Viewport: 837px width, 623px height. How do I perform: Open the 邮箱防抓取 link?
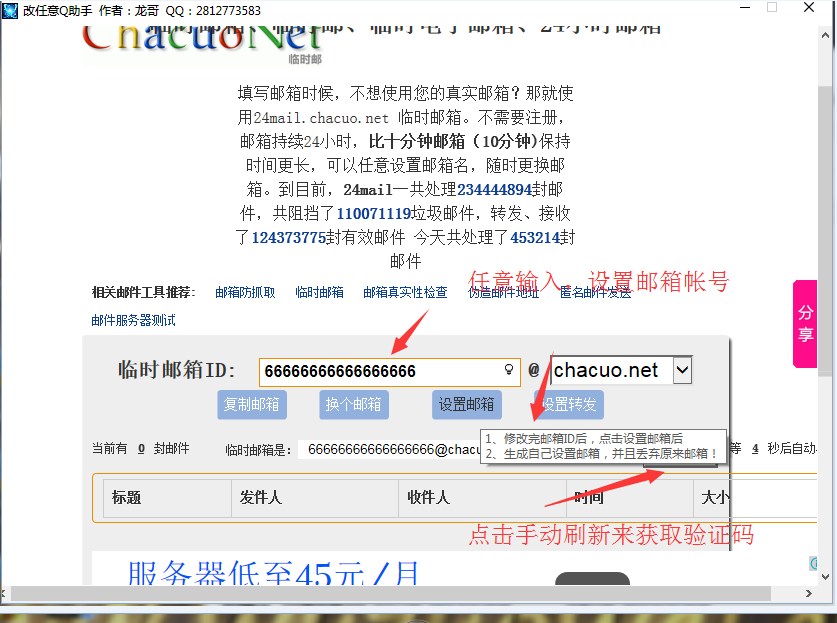tap(246, 293)
